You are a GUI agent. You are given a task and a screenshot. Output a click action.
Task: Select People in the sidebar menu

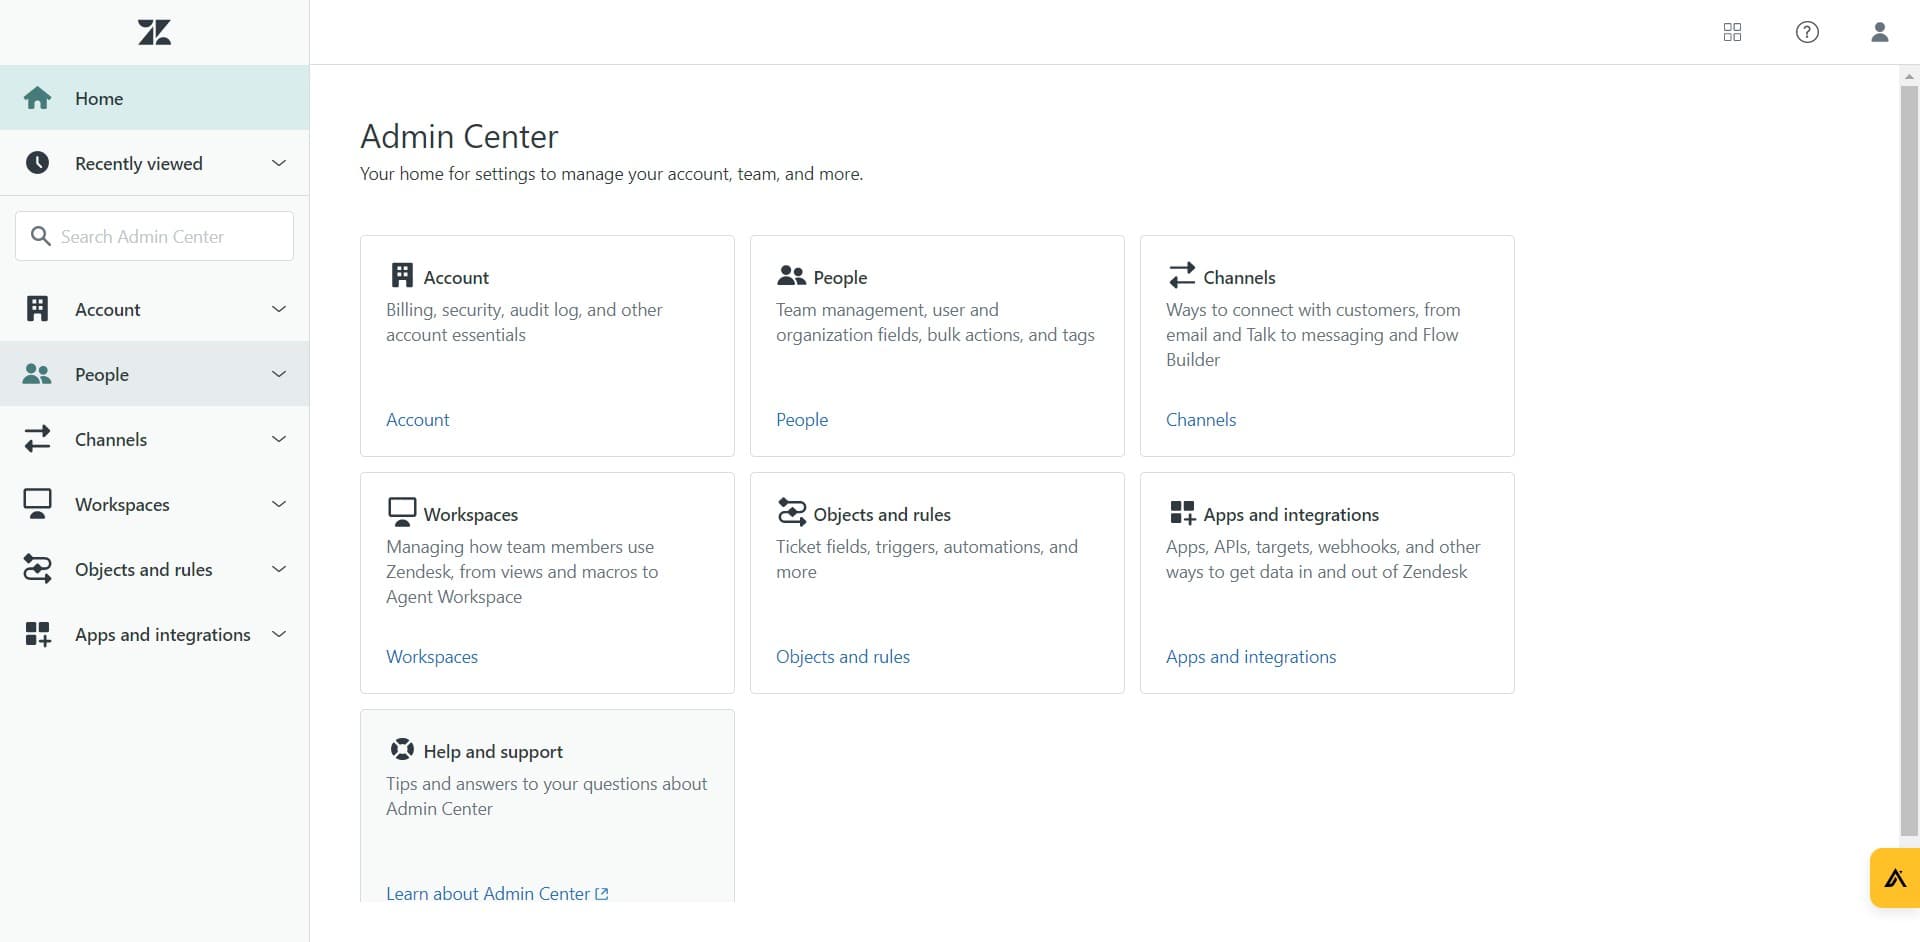point(102,373)
